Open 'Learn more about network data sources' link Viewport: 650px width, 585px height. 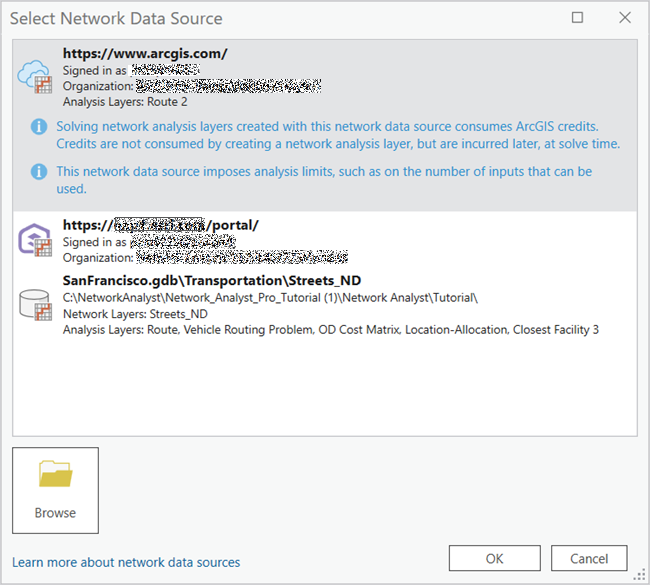tap(126, 563)
